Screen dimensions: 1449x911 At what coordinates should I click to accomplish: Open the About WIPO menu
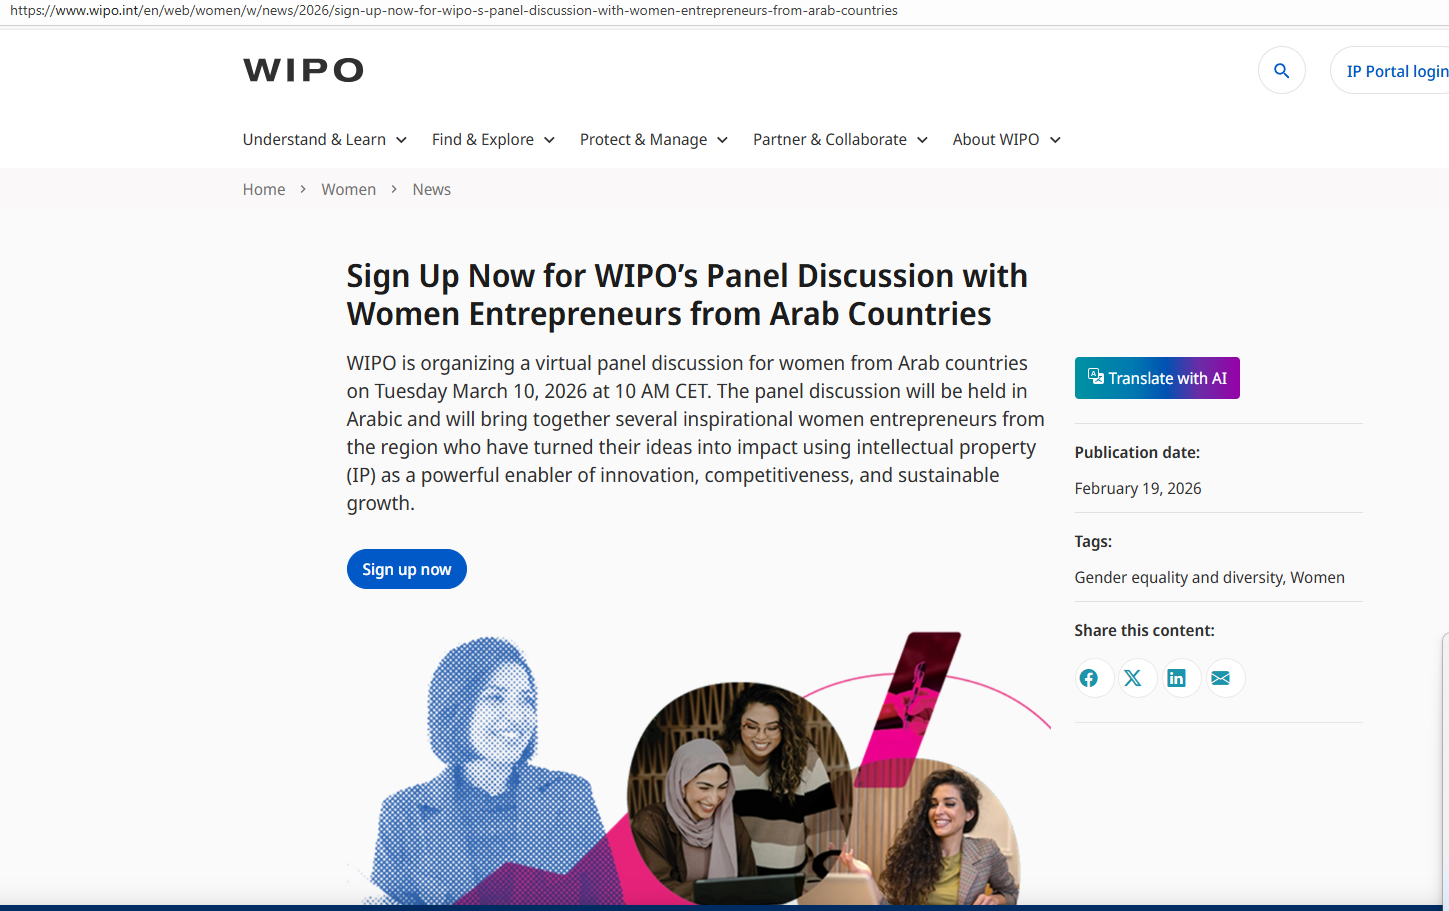coord(1007,139)
